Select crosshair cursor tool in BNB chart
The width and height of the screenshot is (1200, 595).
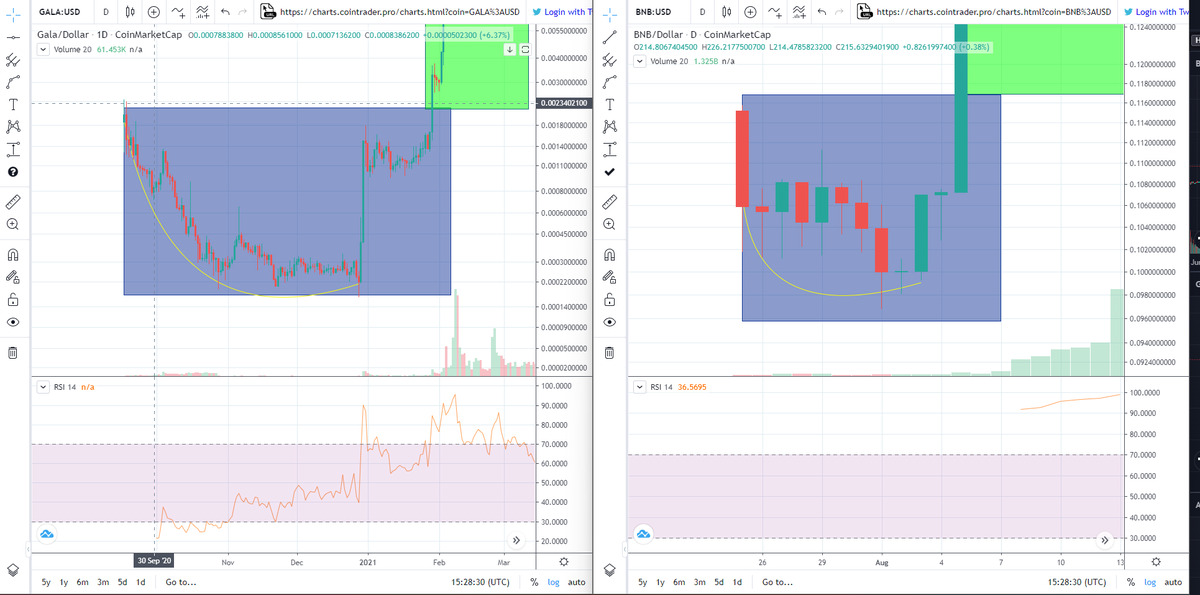tap(608, 13)
